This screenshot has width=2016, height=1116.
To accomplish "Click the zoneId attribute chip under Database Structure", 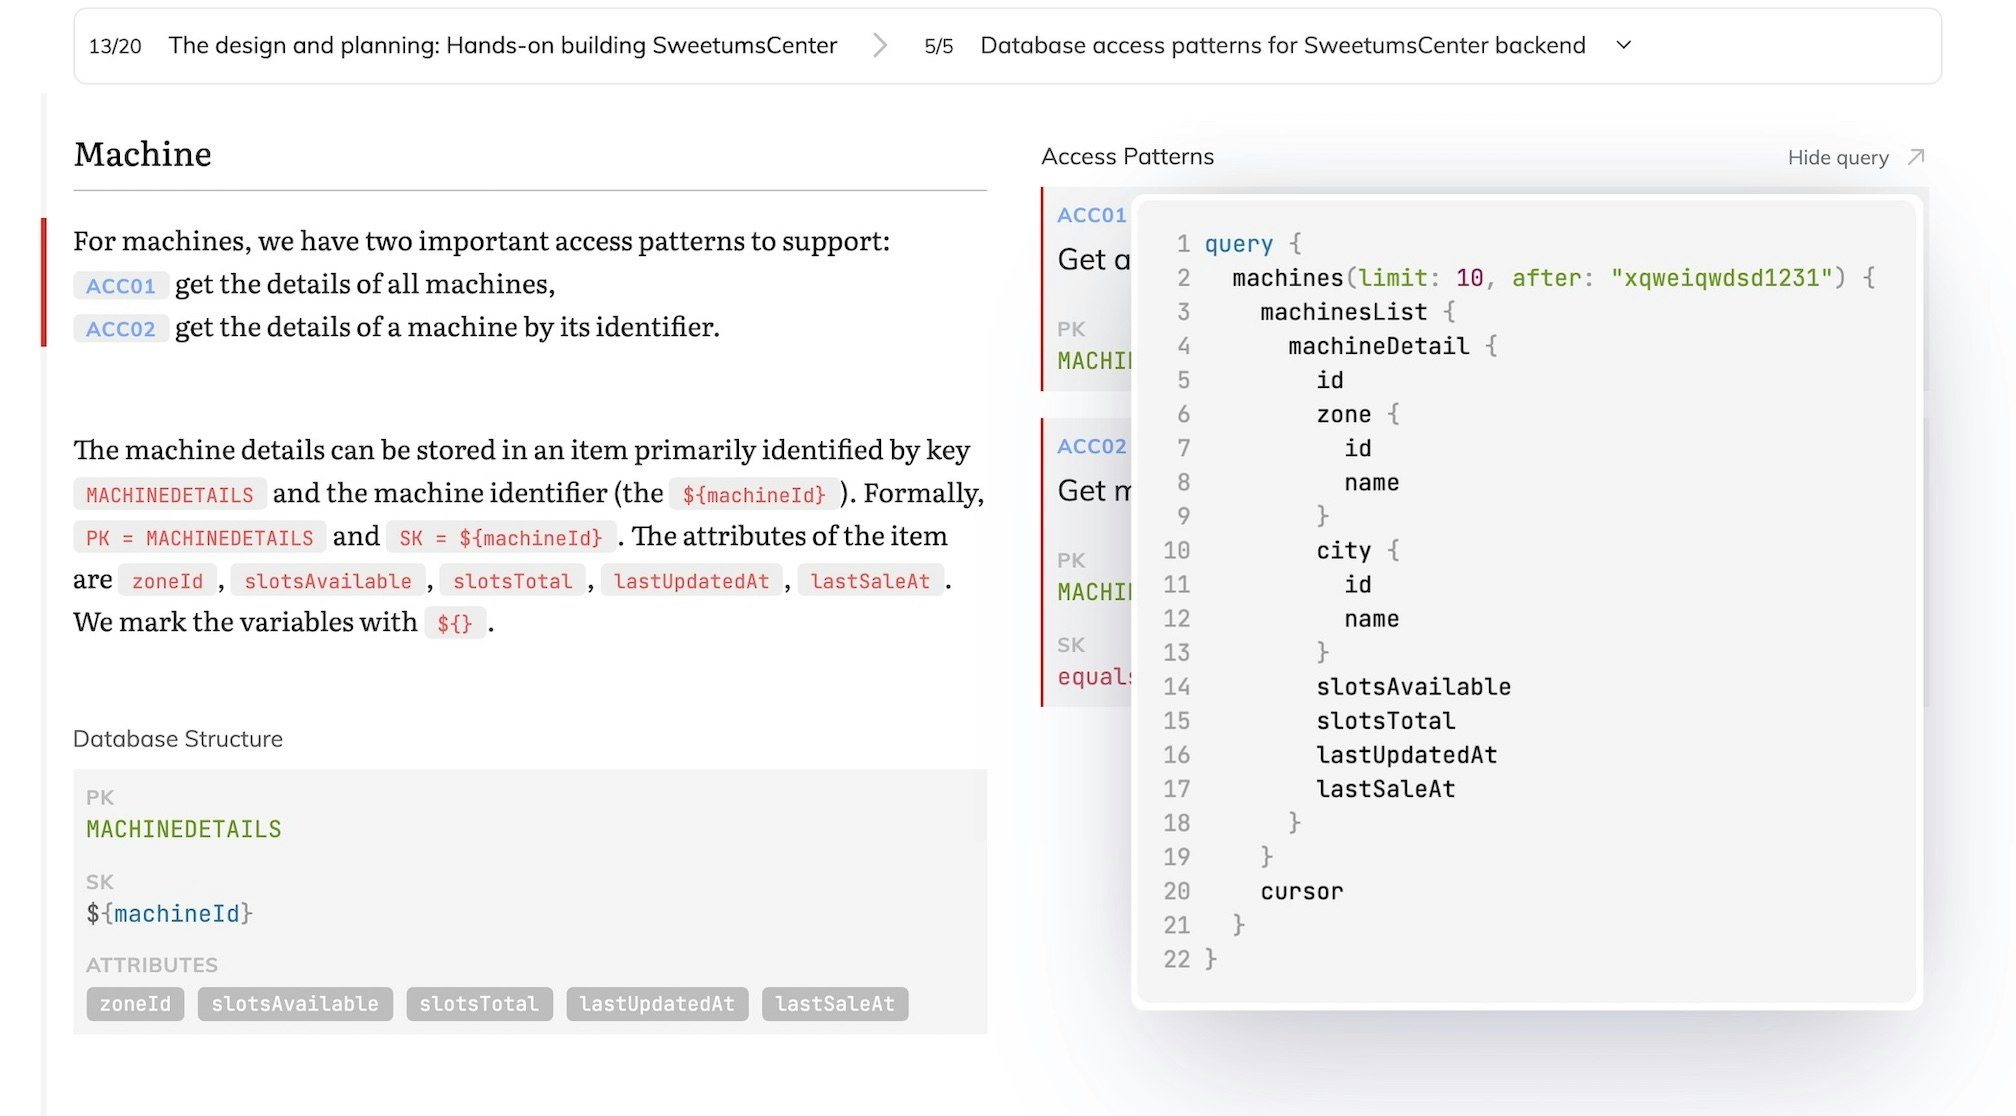I will pos(134,1004).
